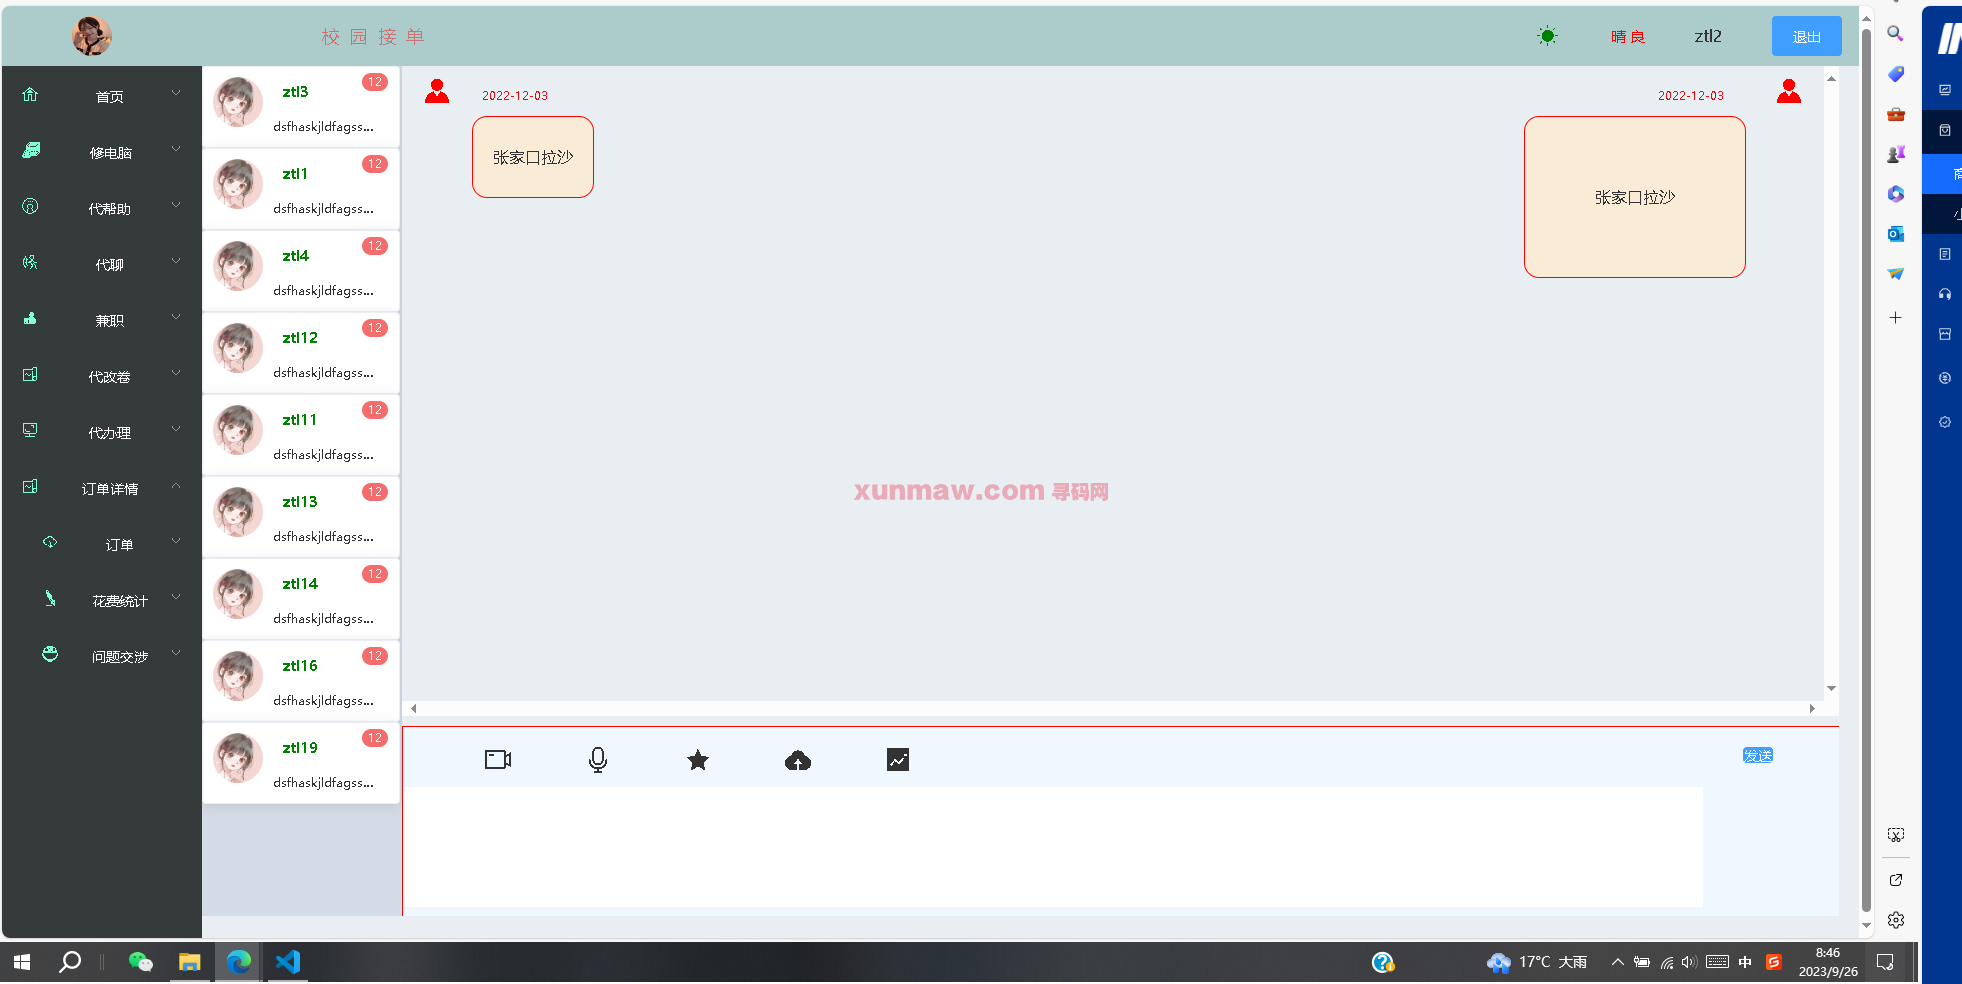Open WeChat from the taskbar

pyautogui.click(x=141, y=962)
